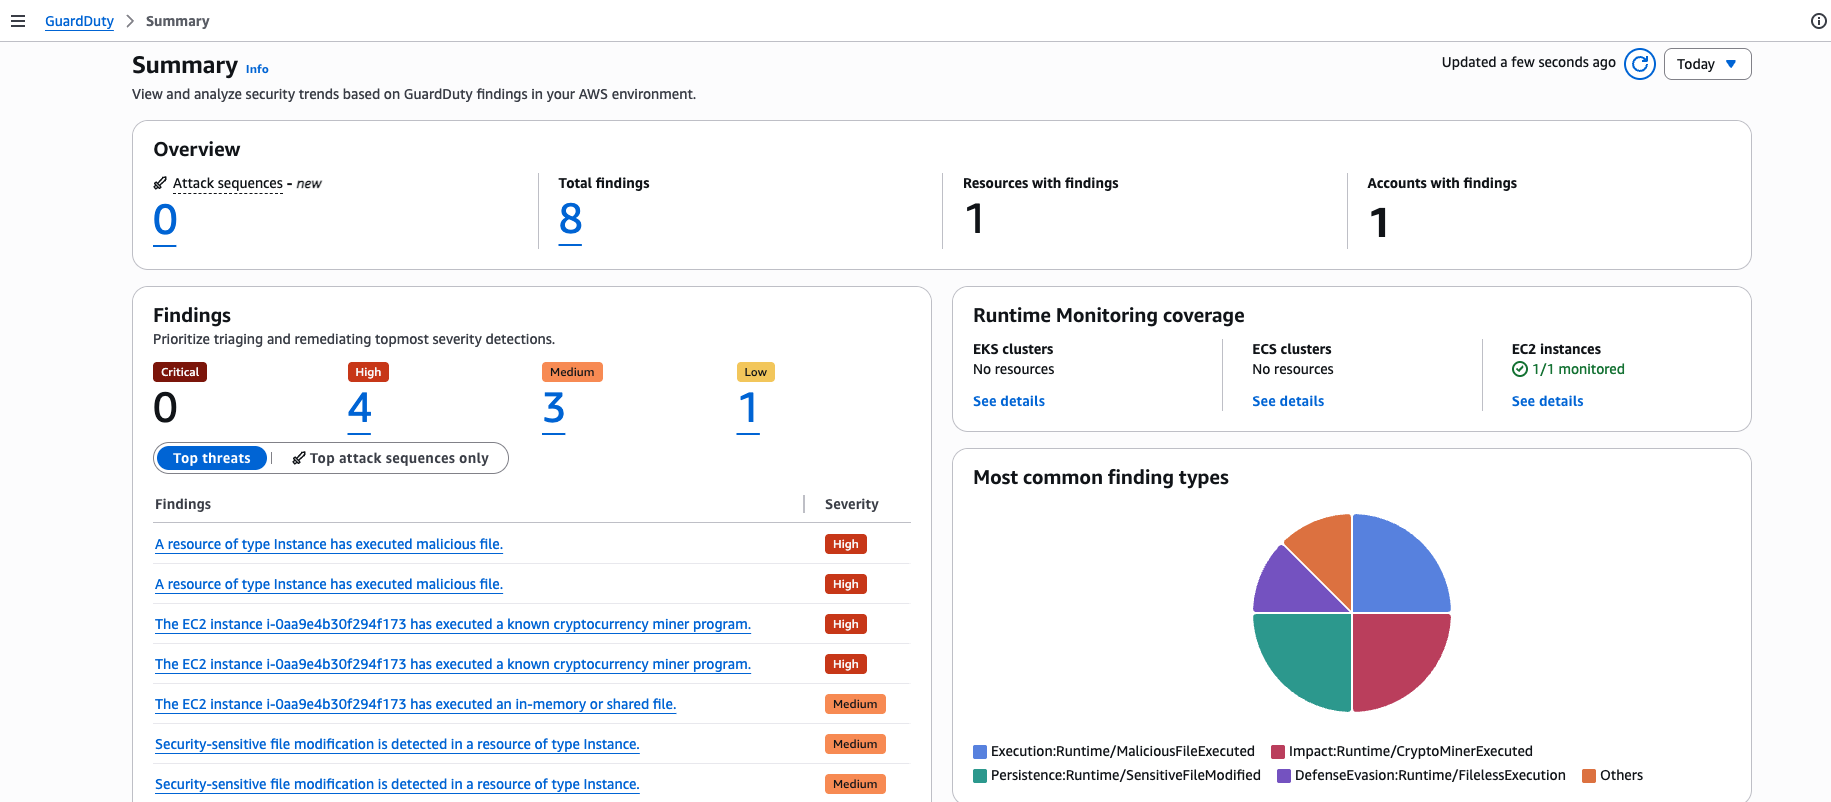Switch to Top attack sequences only
1831x802 pixels.
click(390, 458)
